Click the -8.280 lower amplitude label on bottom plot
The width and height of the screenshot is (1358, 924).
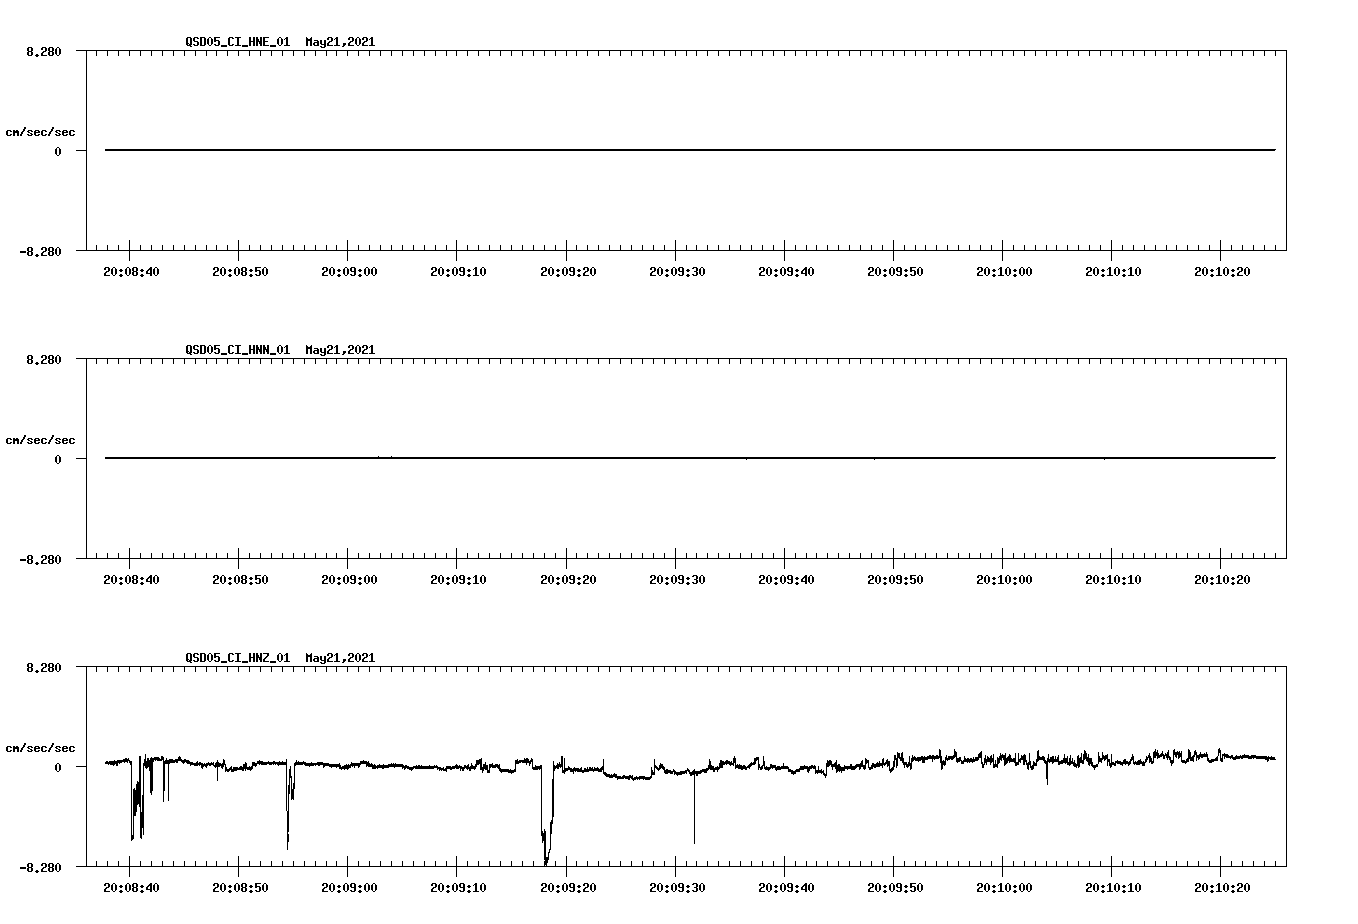coord(40,868)
